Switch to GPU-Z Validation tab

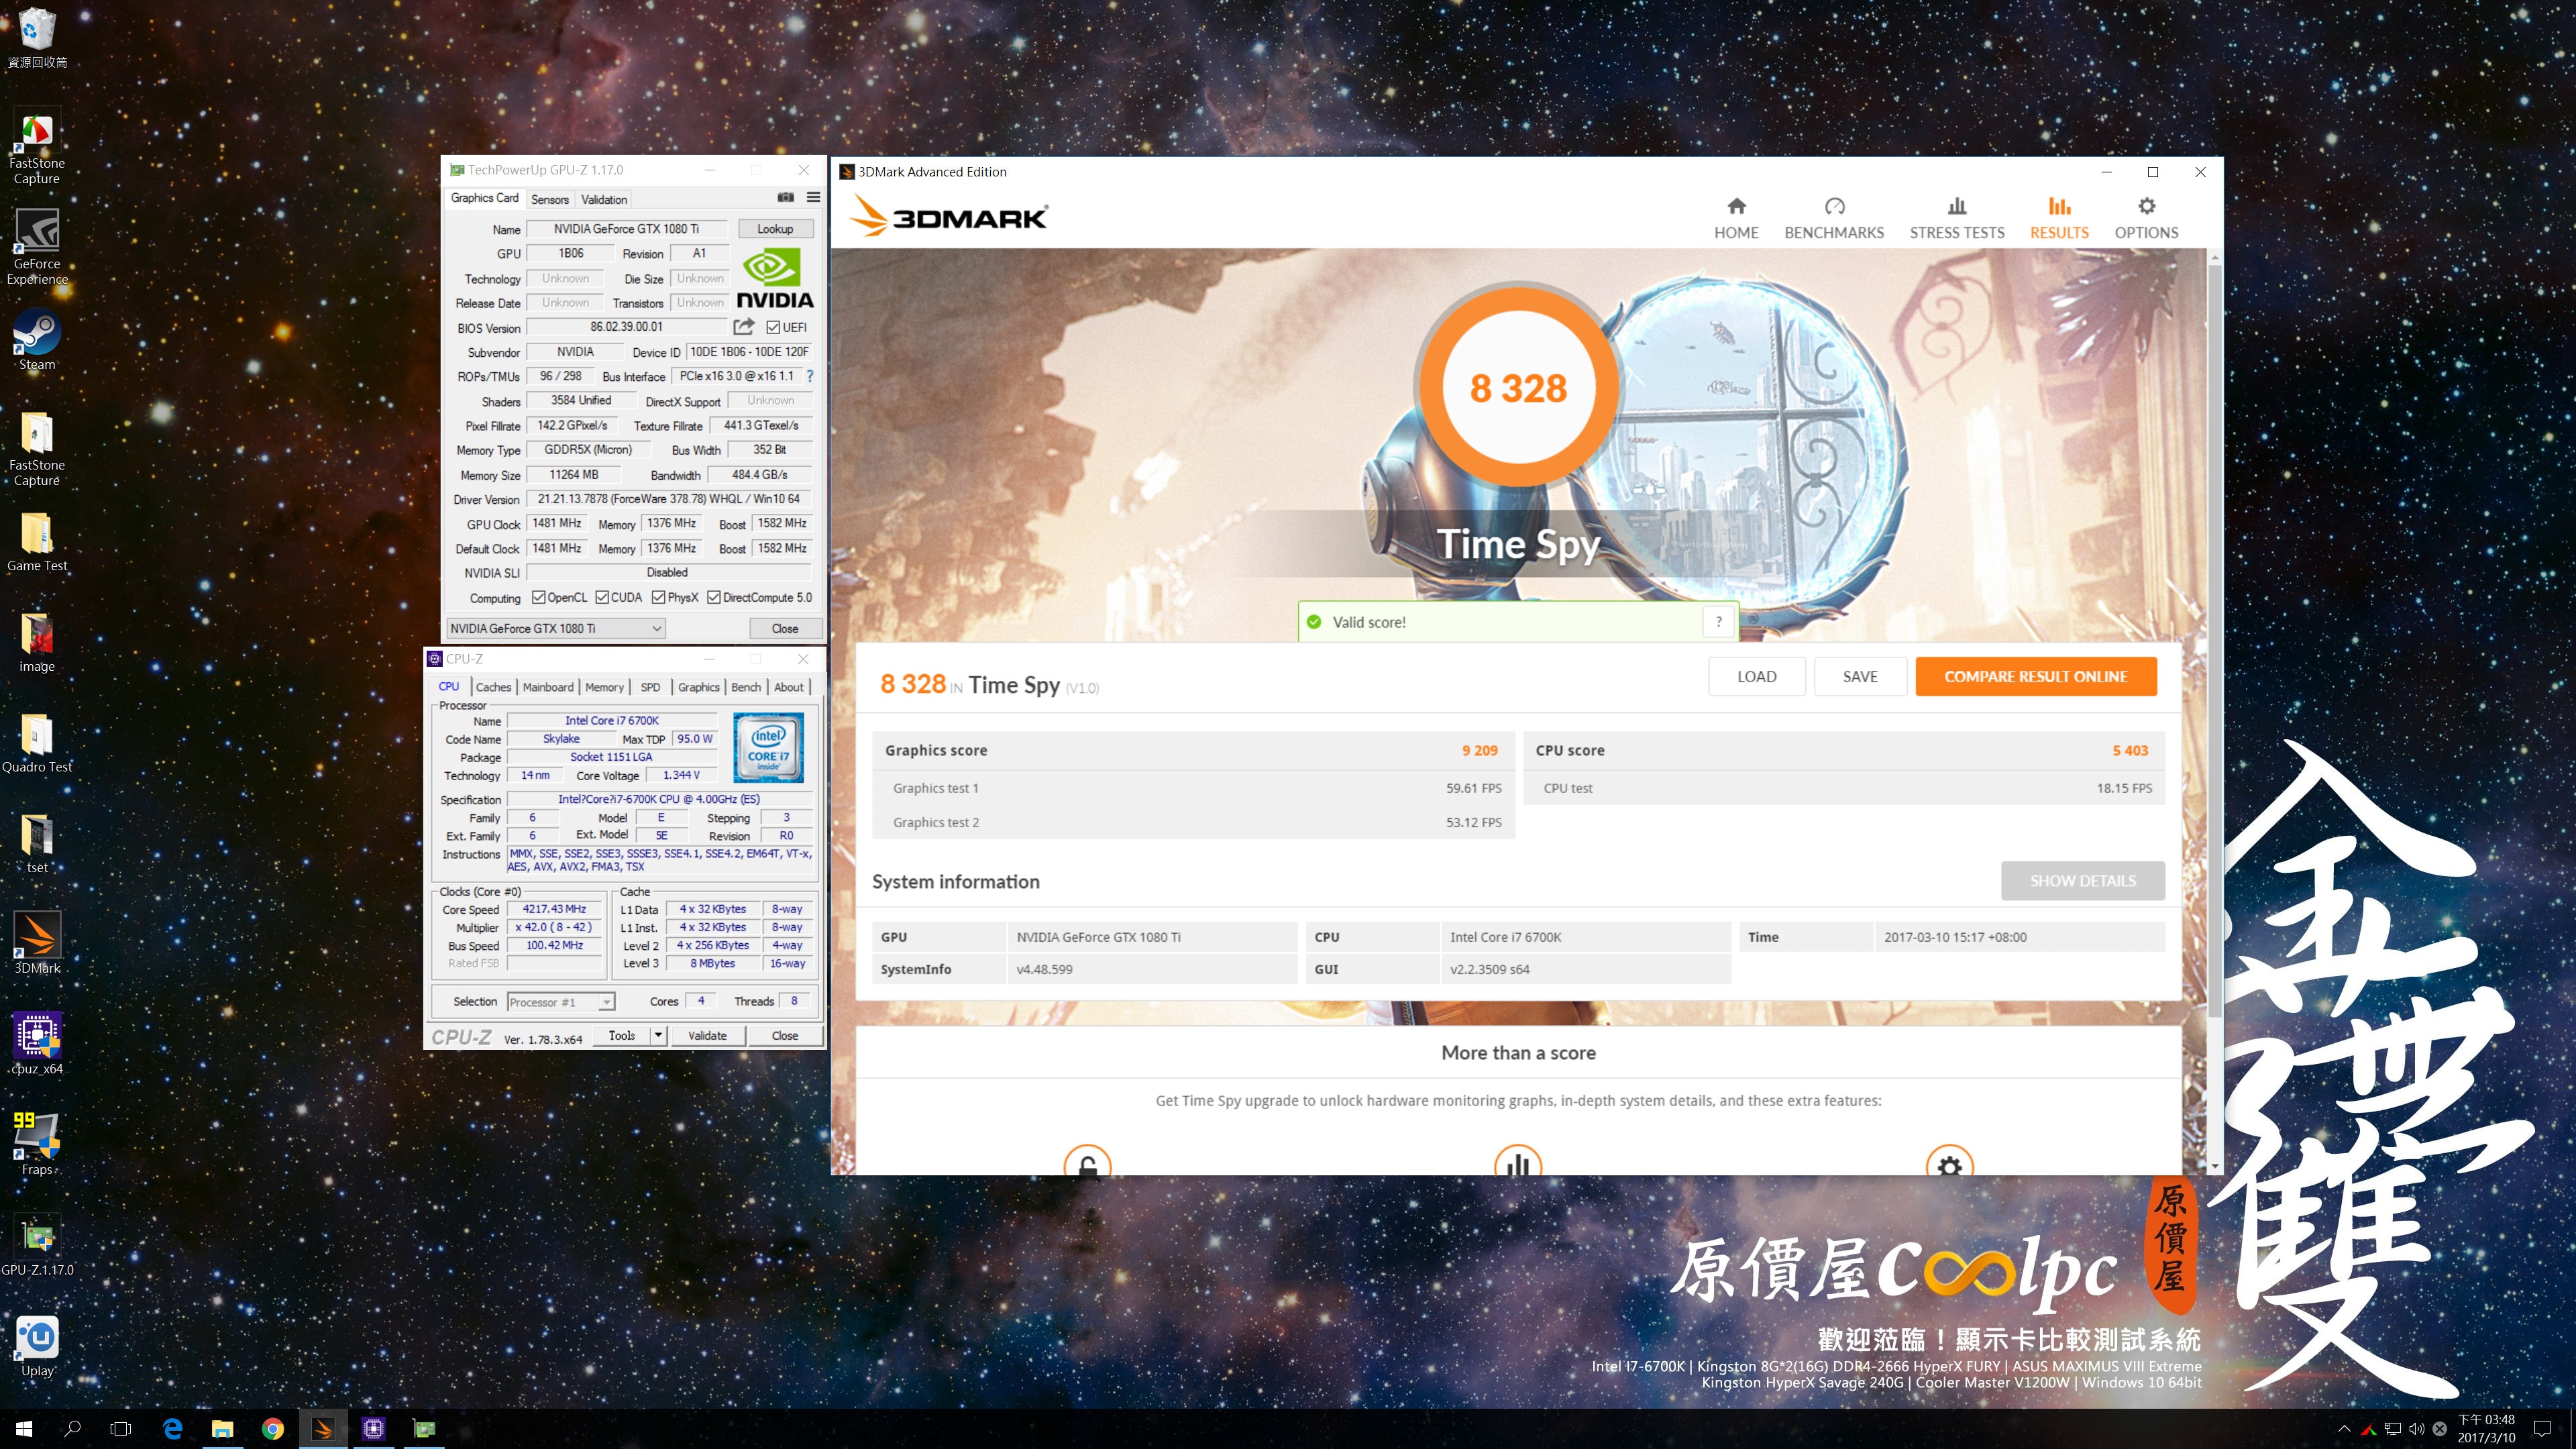click(604, 200)
